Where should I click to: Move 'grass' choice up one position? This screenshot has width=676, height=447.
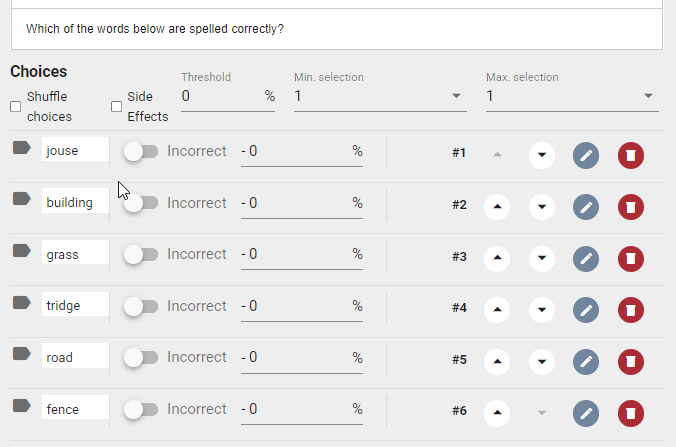(497, 258)
